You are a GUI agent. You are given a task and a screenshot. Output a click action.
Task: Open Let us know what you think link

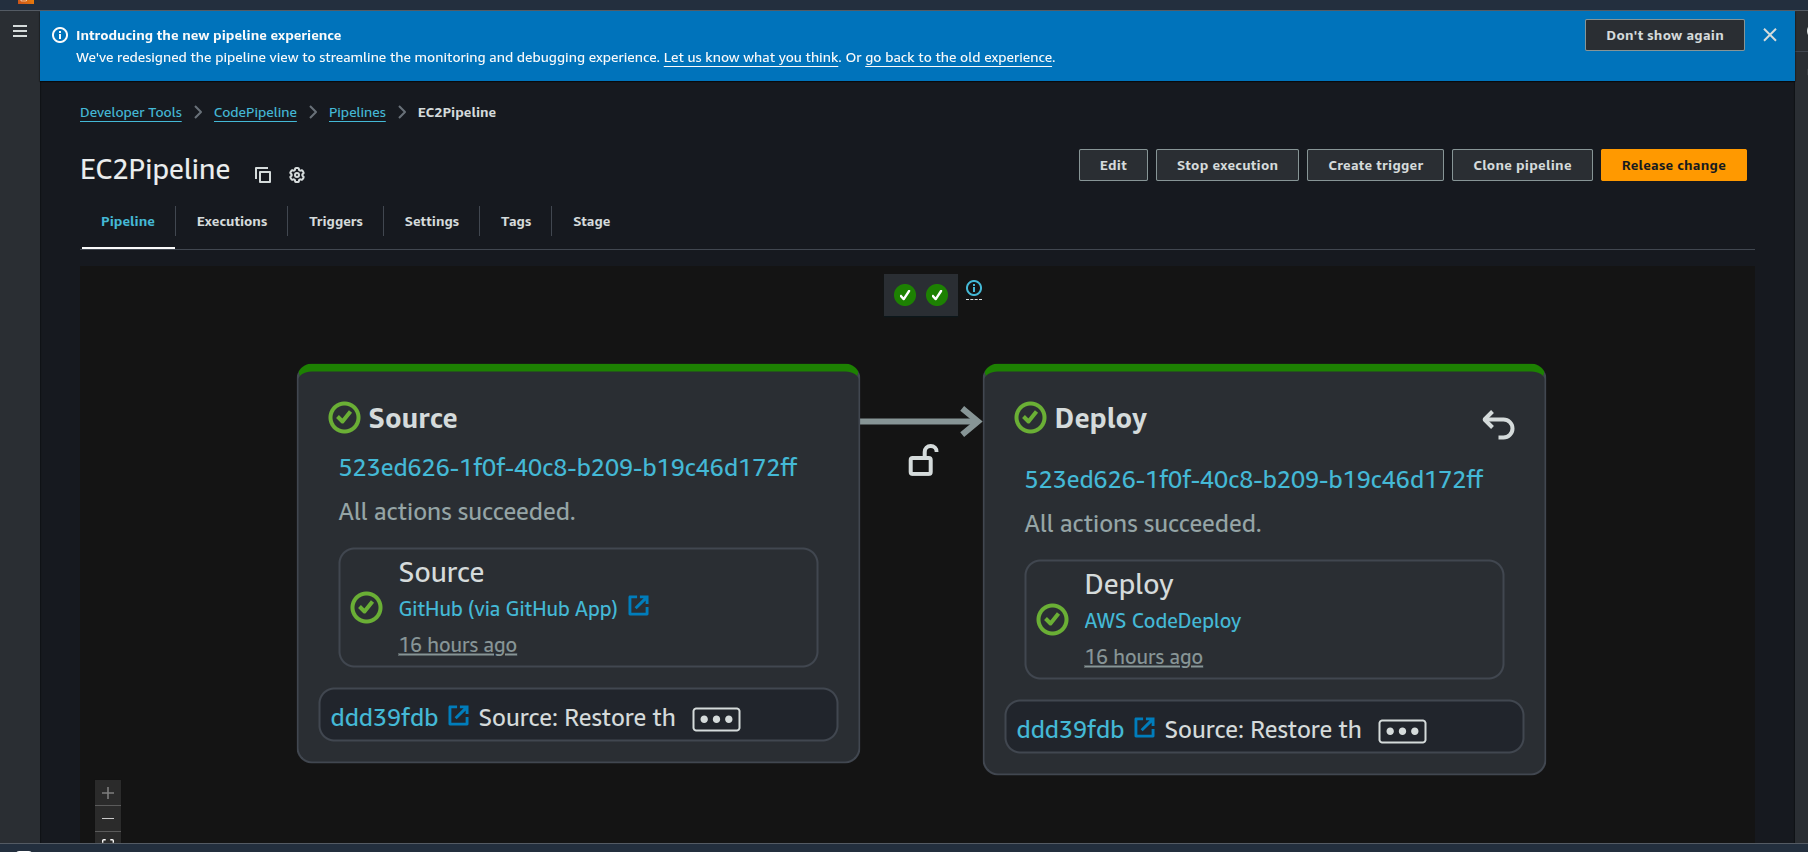751,58
